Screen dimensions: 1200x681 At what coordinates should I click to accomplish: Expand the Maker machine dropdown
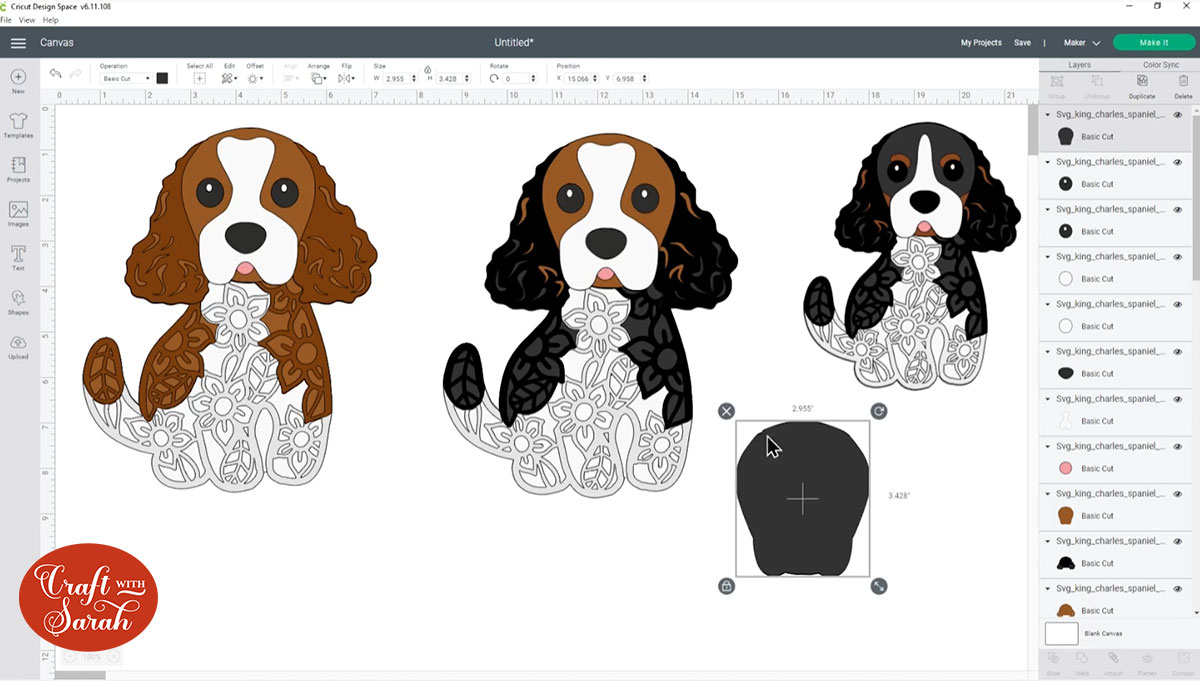(x=1082, y=43)
